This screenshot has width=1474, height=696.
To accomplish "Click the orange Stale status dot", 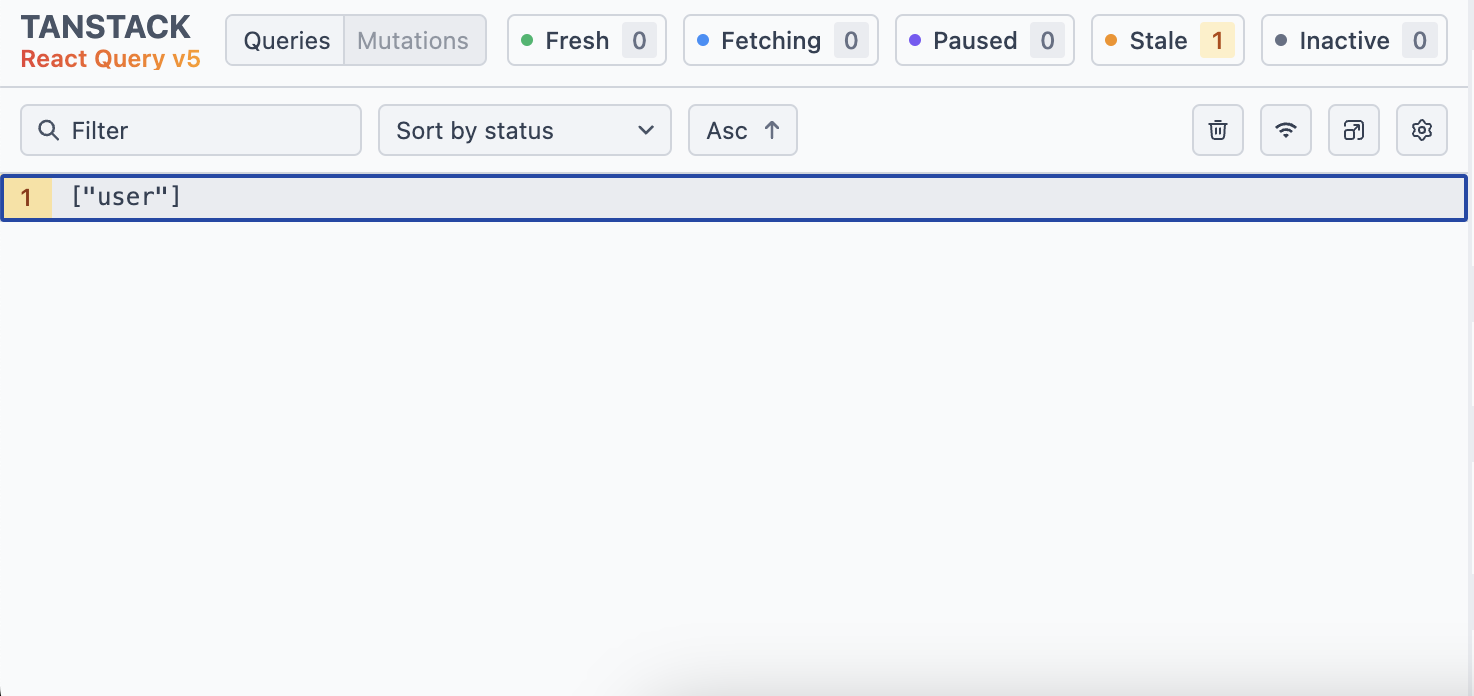I will coord(1111,40).
